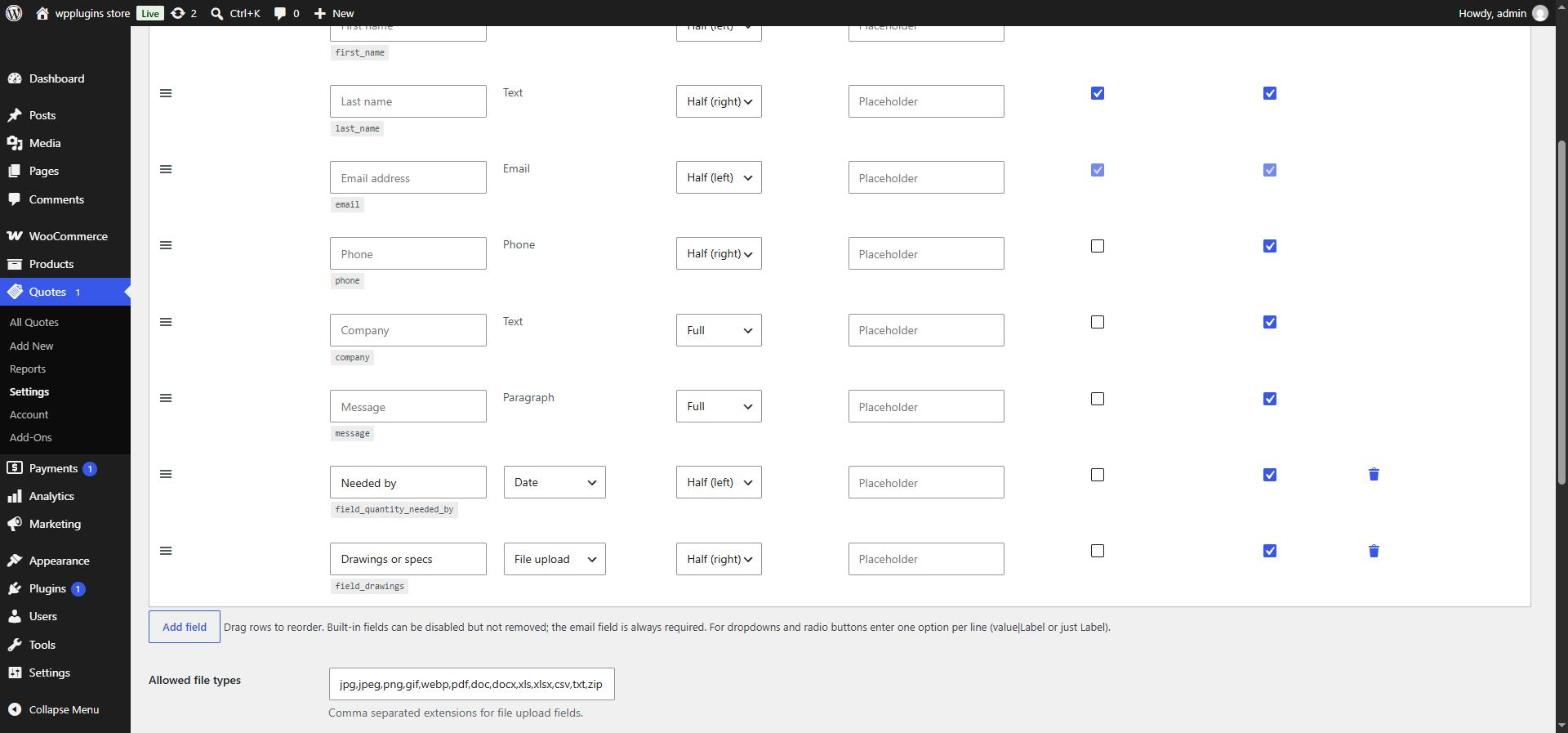This screenshot has height=733, width=1568.
Task: Click the WordPress logo in admin bar
Action: (14, 13)
